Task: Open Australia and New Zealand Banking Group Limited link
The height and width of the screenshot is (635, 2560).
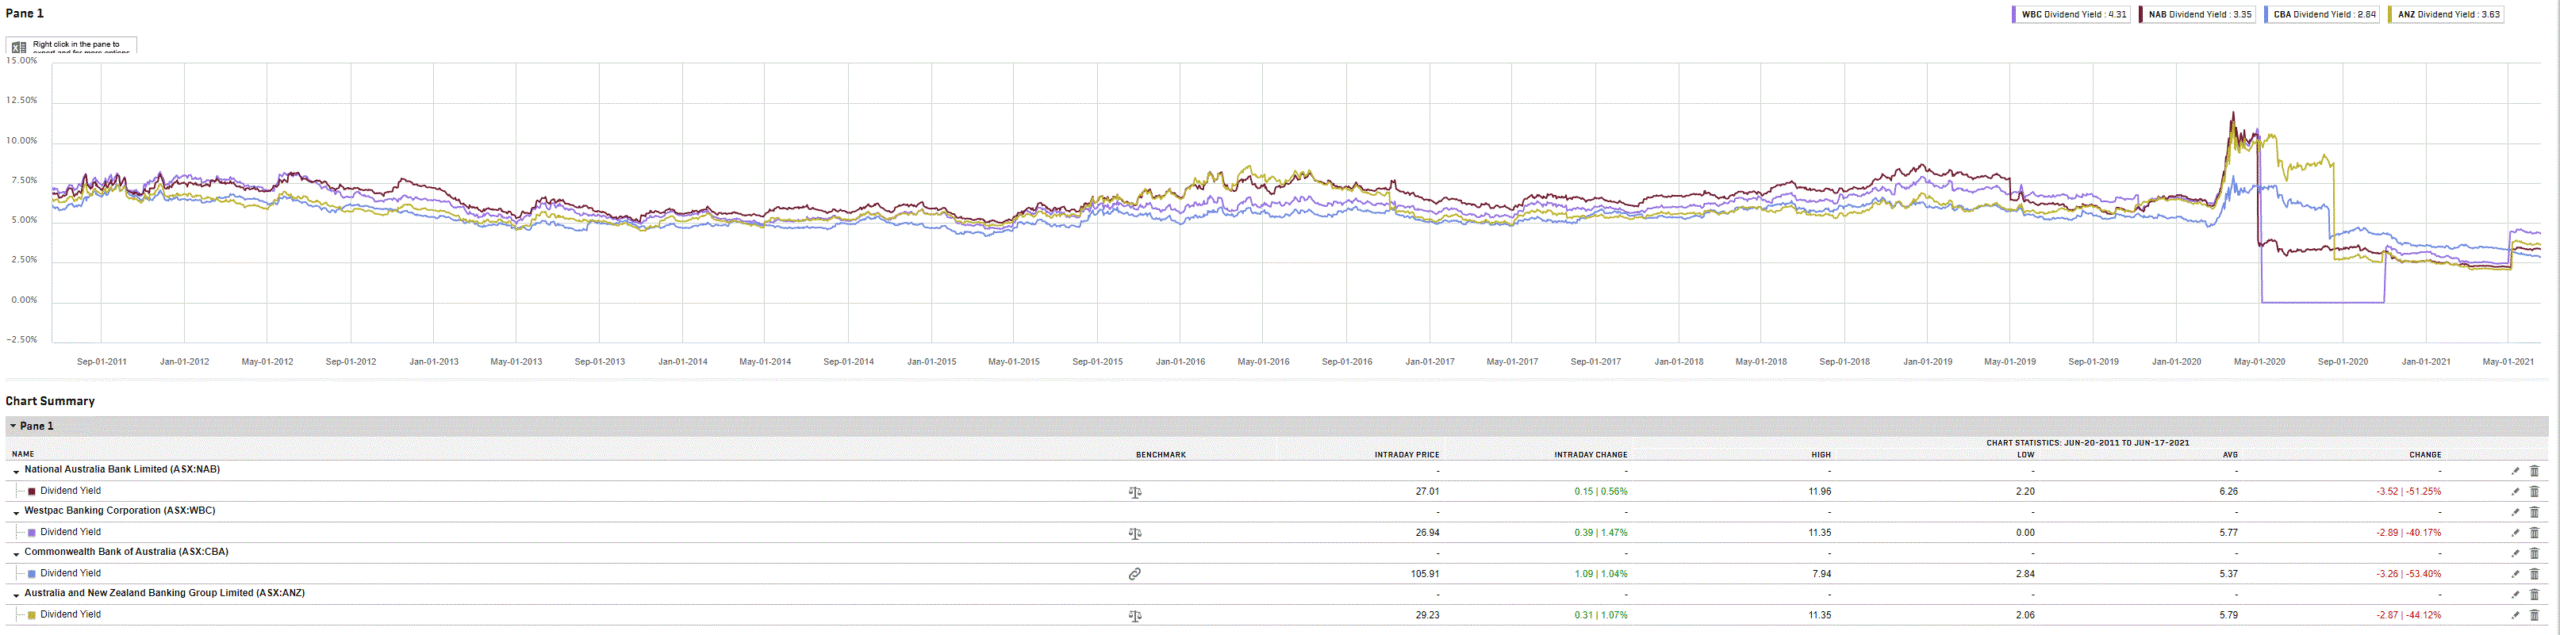Action: (164, 593)
